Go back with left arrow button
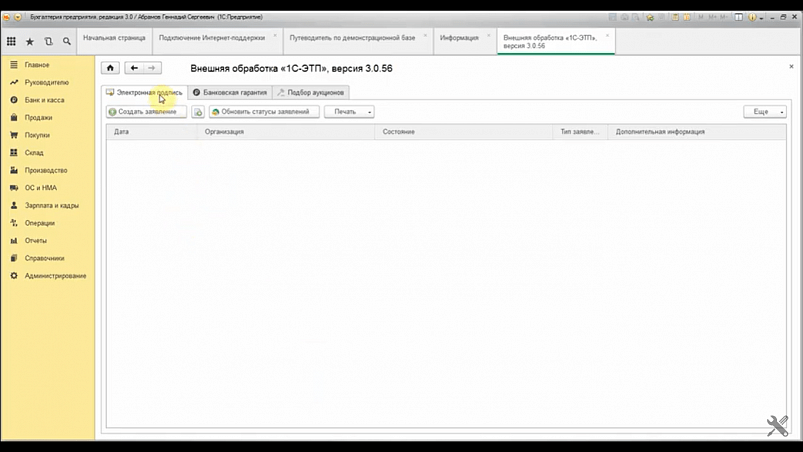Screen dimensions: 803x452 pos(134,68)
